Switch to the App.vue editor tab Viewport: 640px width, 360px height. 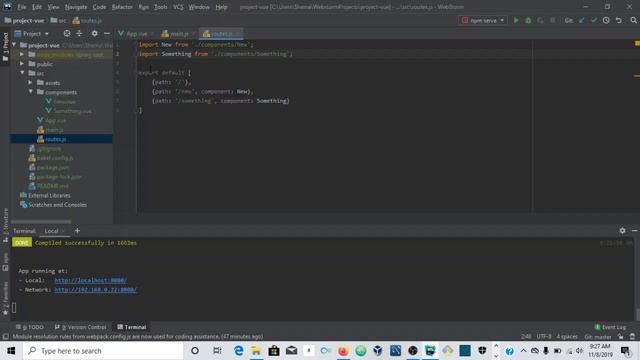[136, 34]
